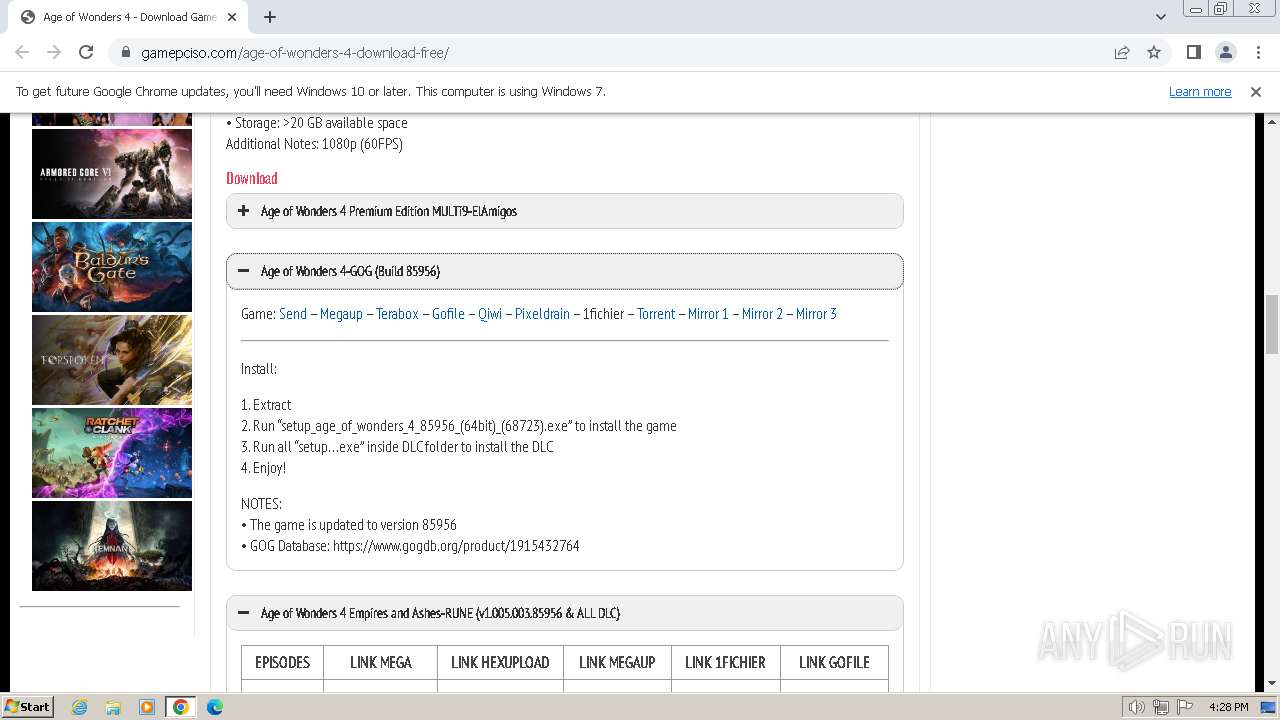Image resolution: width=1280 pixels, height=720 pixels.
Task: Open Baldur's Gate game thumbnail
Action: coord(112,267)
